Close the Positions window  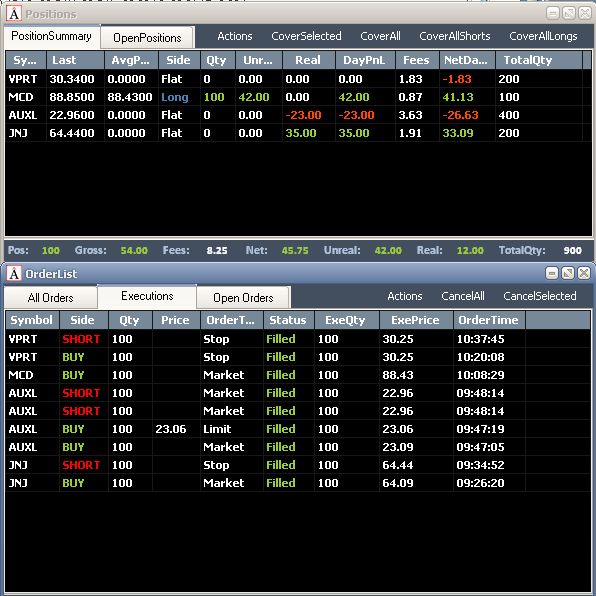(585, 14)
